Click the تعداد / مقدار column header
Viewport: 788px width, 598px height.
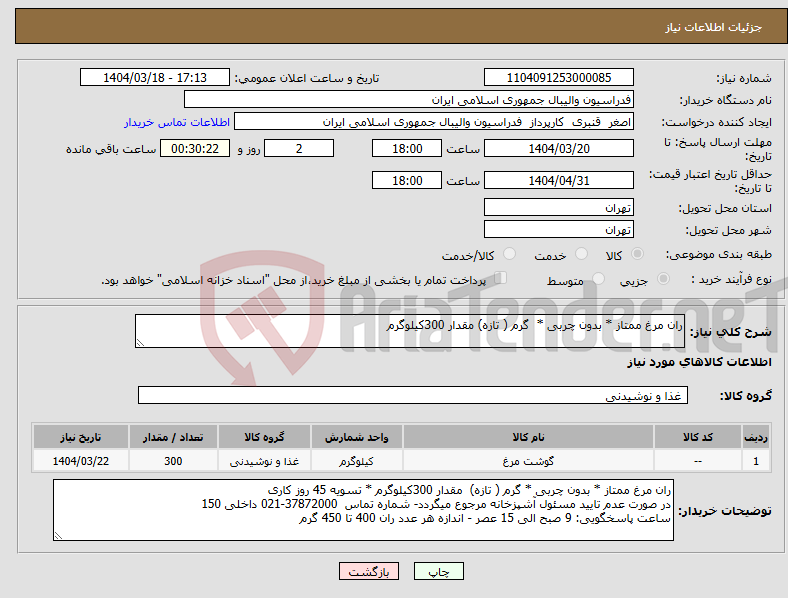173,437
